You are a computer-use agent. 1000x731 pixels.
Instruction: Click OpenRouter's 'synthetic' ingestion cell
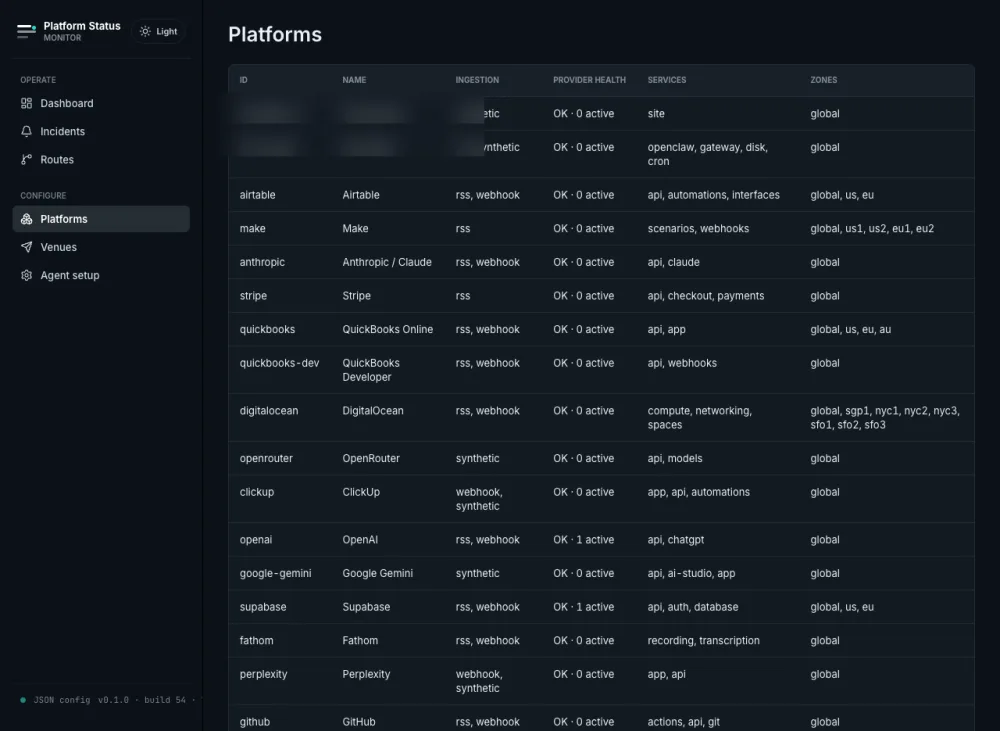click(x=478, y=459)
